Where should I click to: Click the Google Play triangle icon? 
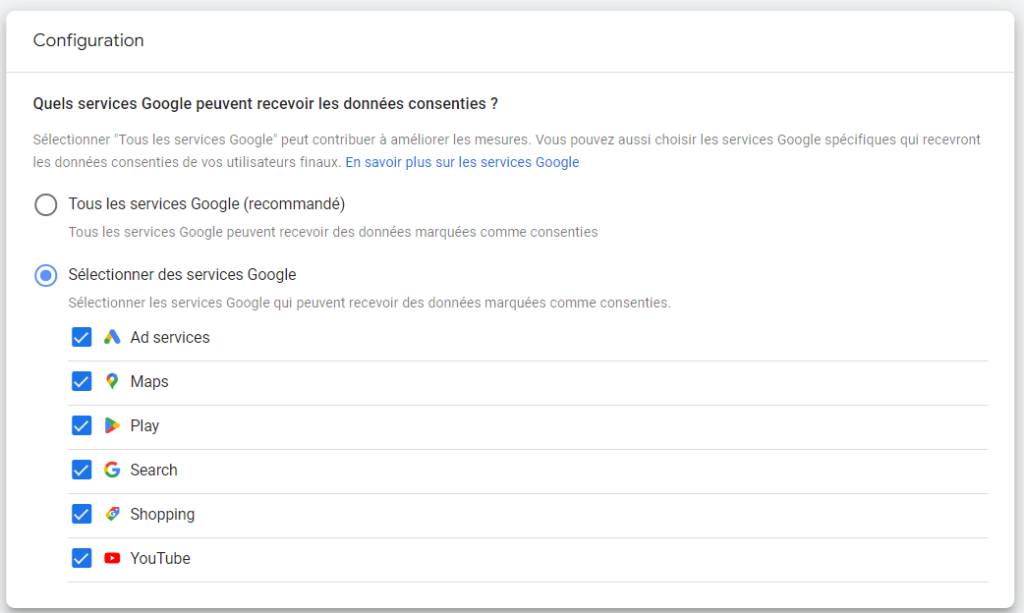(x=112, y=426)
